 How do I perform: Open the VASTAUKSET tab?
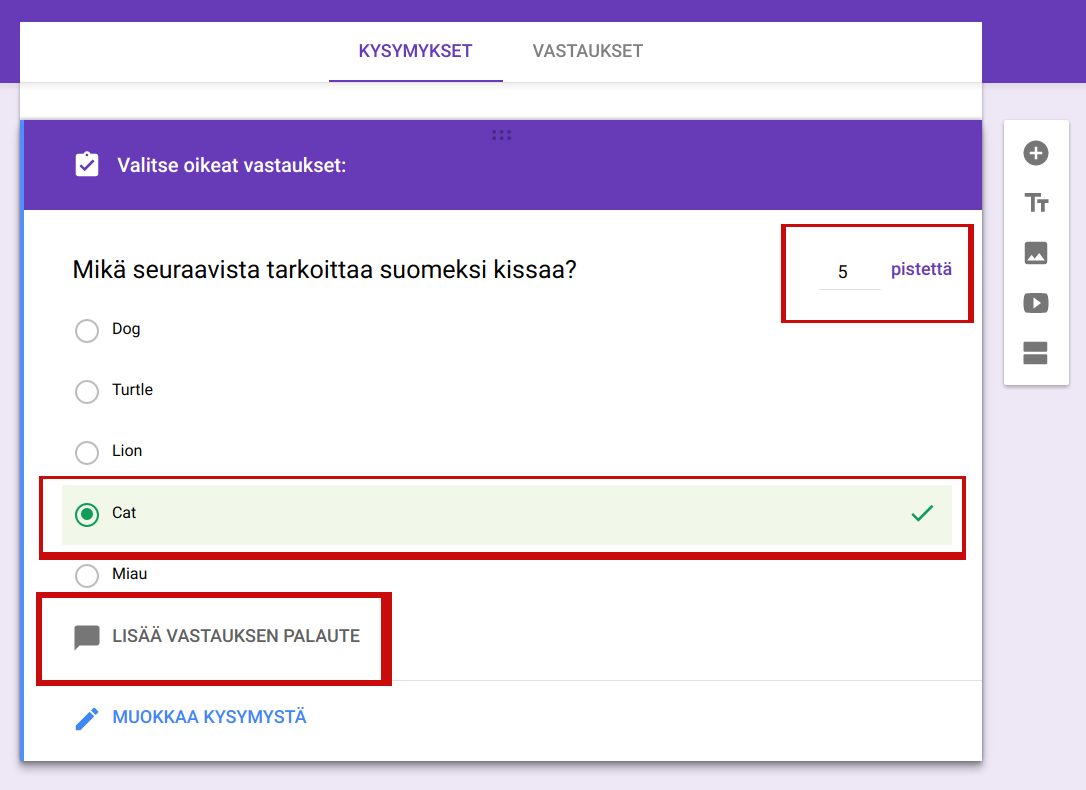click(x=587, y=51)
